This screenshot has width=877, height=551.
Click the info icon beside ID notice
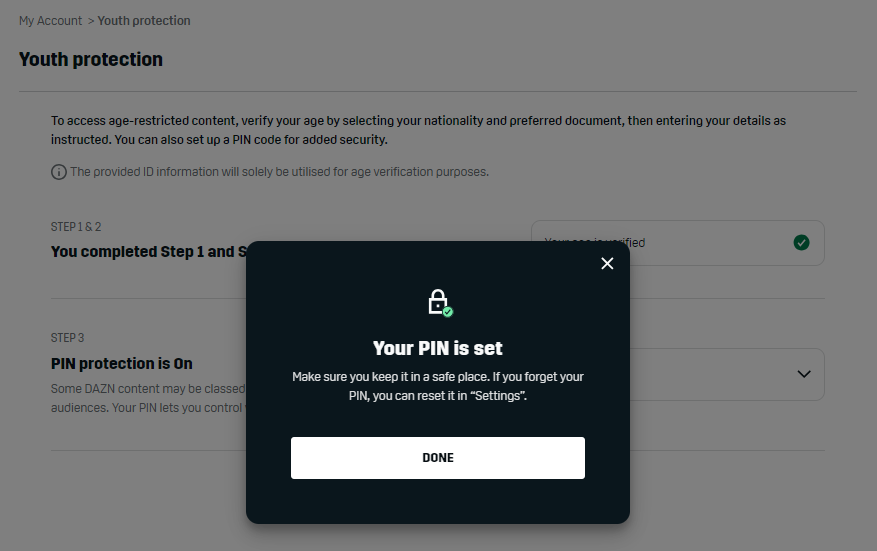(x=59, y=172)
